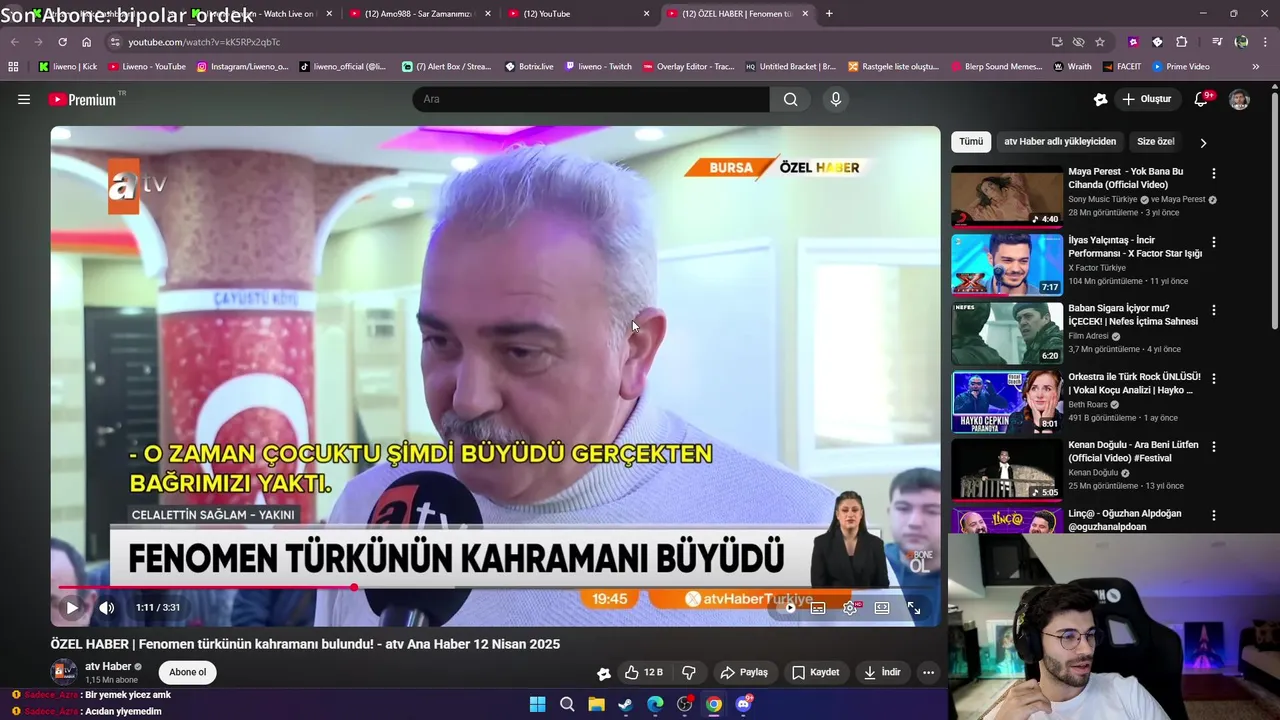Bookmark this page with star
The image size is (1280, 720).
click(1100, 42)
